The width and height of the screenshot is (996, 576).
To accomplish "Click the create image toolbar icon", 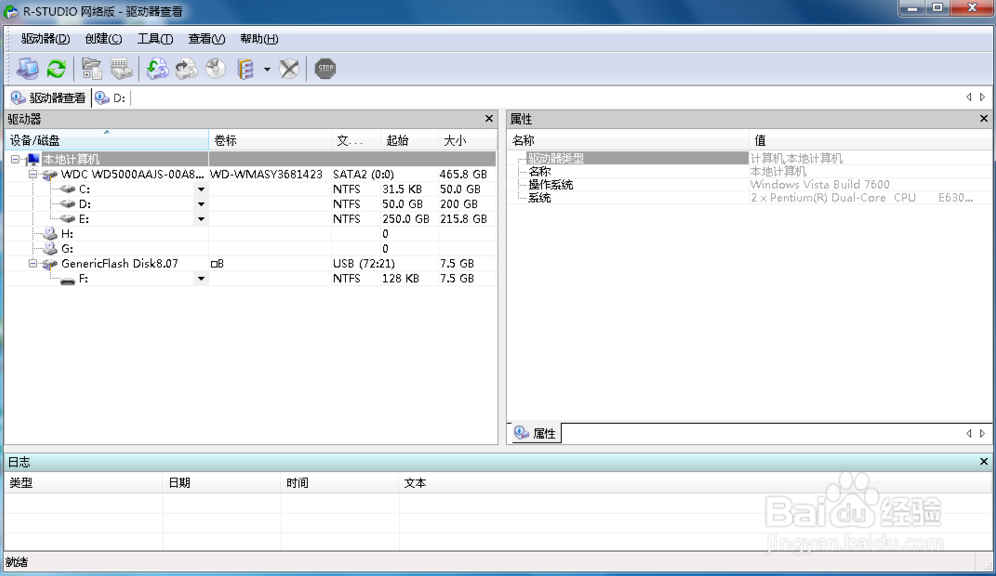I will pyautogui.click(x=186, y=69).
